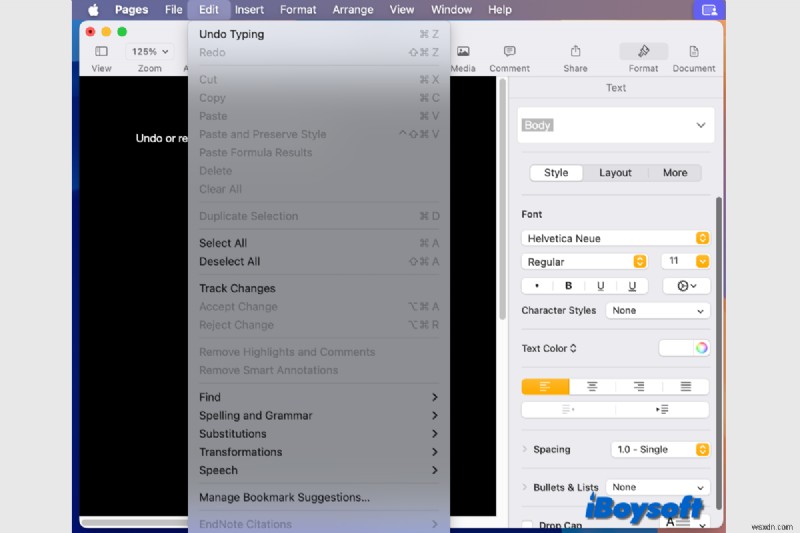Choose Select All from Edit menu
The image size is (800, 533).
[319, 243]
